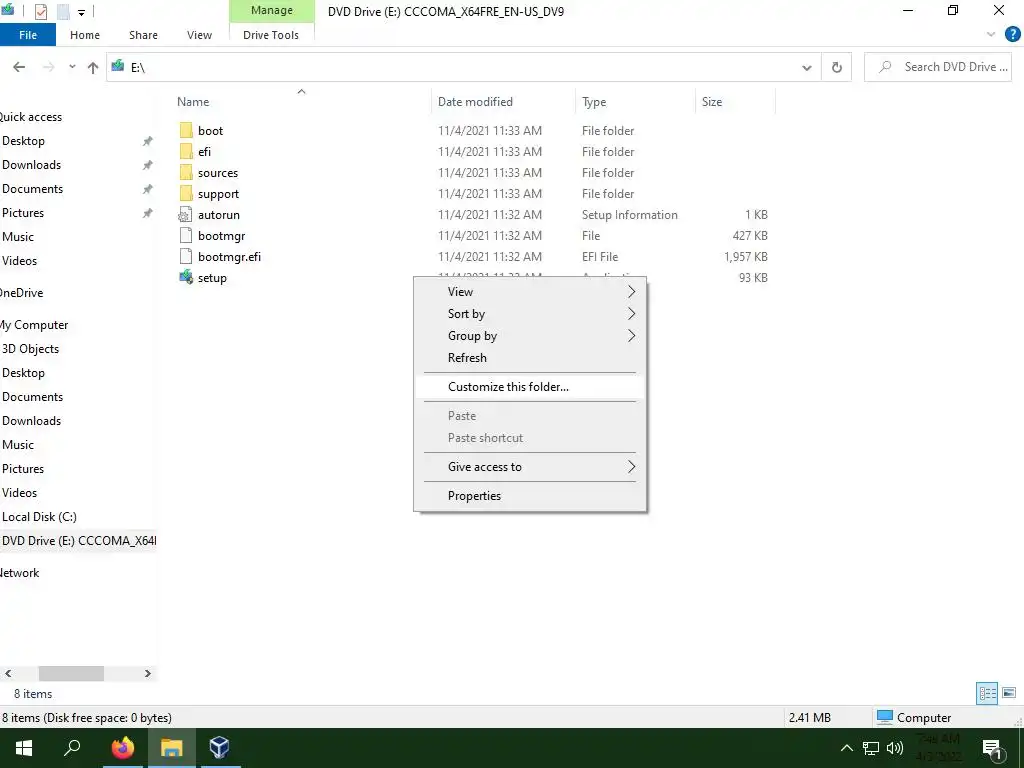The height and width of the screenshot is (768, 1024).
Task: Expand the ribbon with the chevron
Action: (991, 35)
